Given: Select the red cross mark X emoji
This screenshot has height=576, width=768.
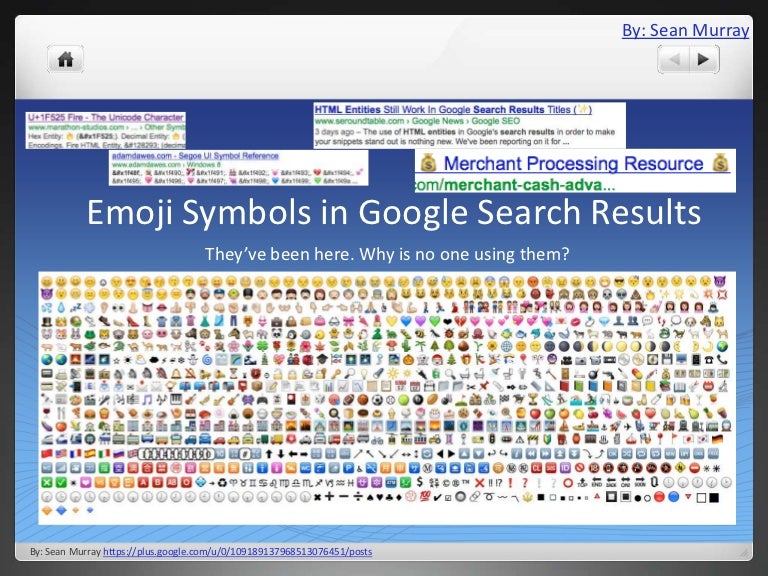Looking at the screenshot, I should coord(479,481).
